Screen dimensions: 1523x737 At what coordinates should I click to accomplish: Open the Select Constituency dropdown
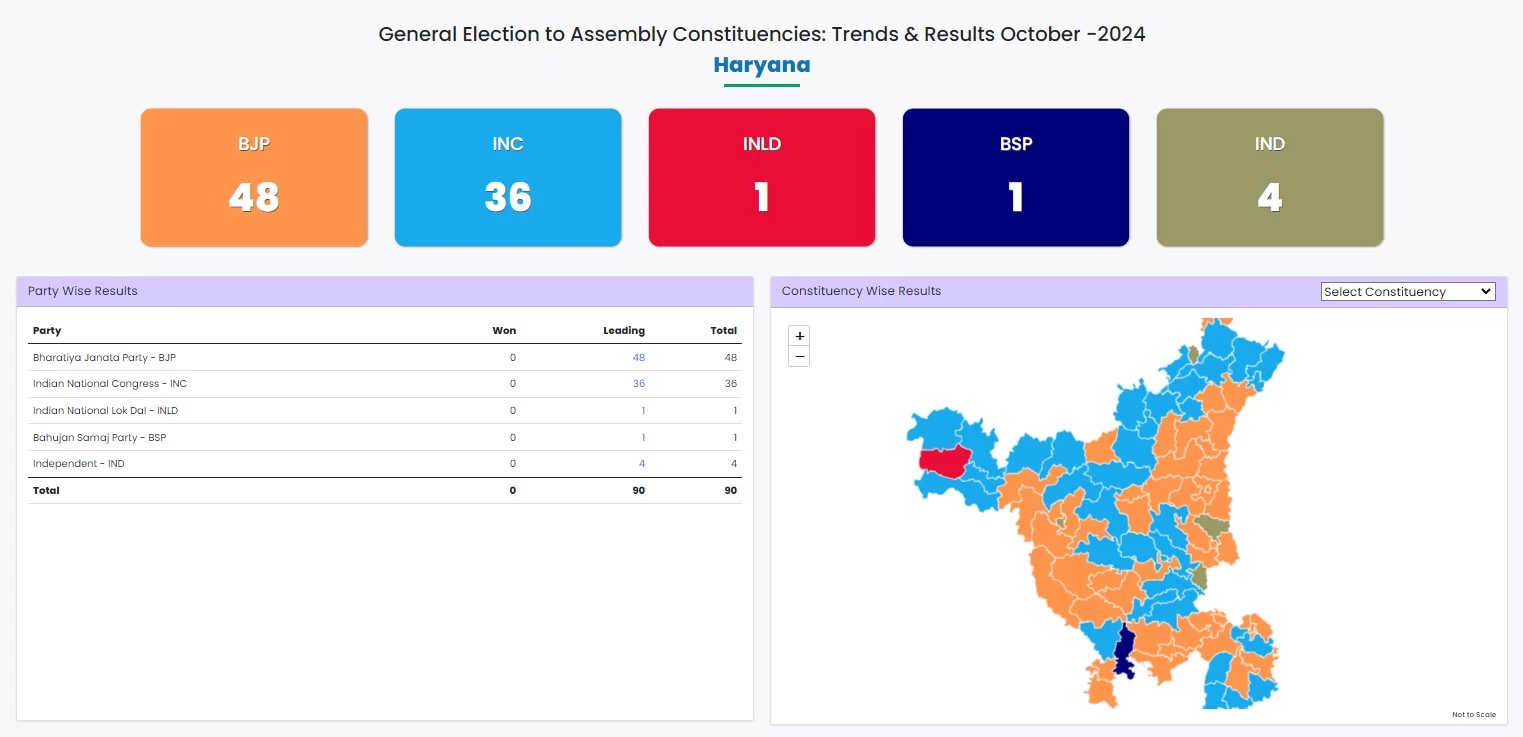(x=1407, y=292)
